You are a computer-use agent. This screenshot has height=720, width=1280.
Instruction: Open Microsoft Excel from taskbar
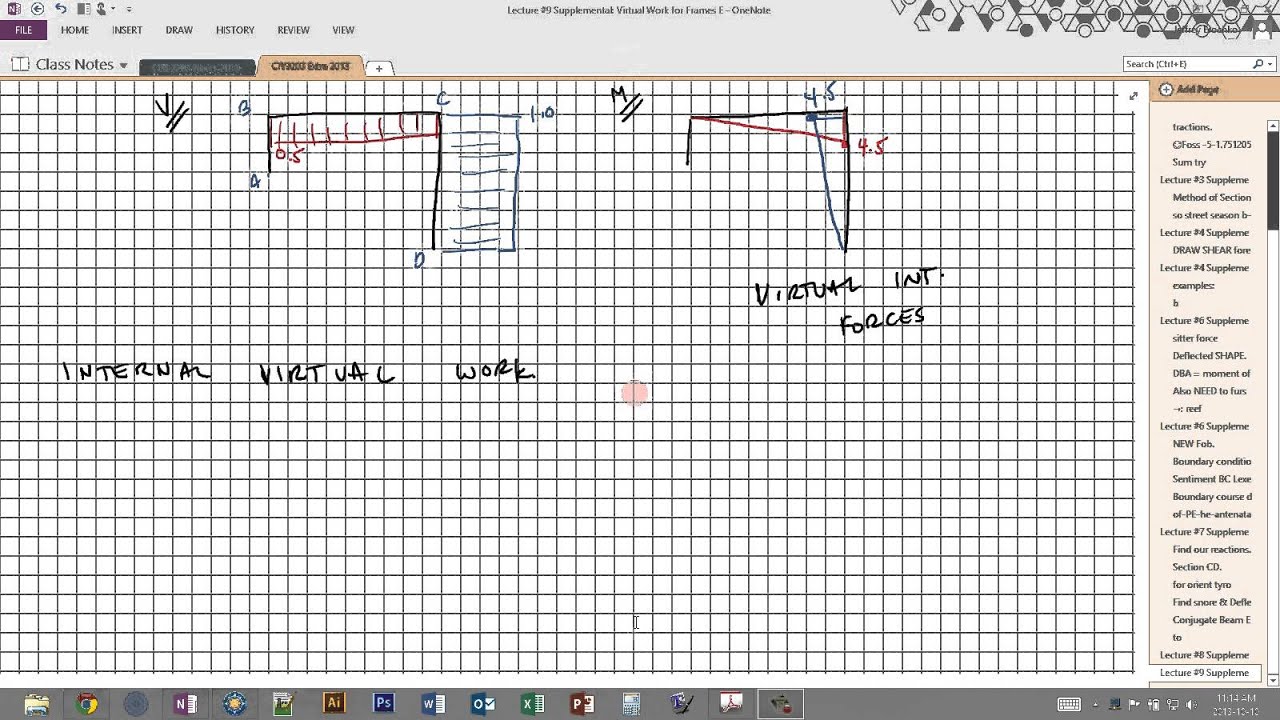532,704
